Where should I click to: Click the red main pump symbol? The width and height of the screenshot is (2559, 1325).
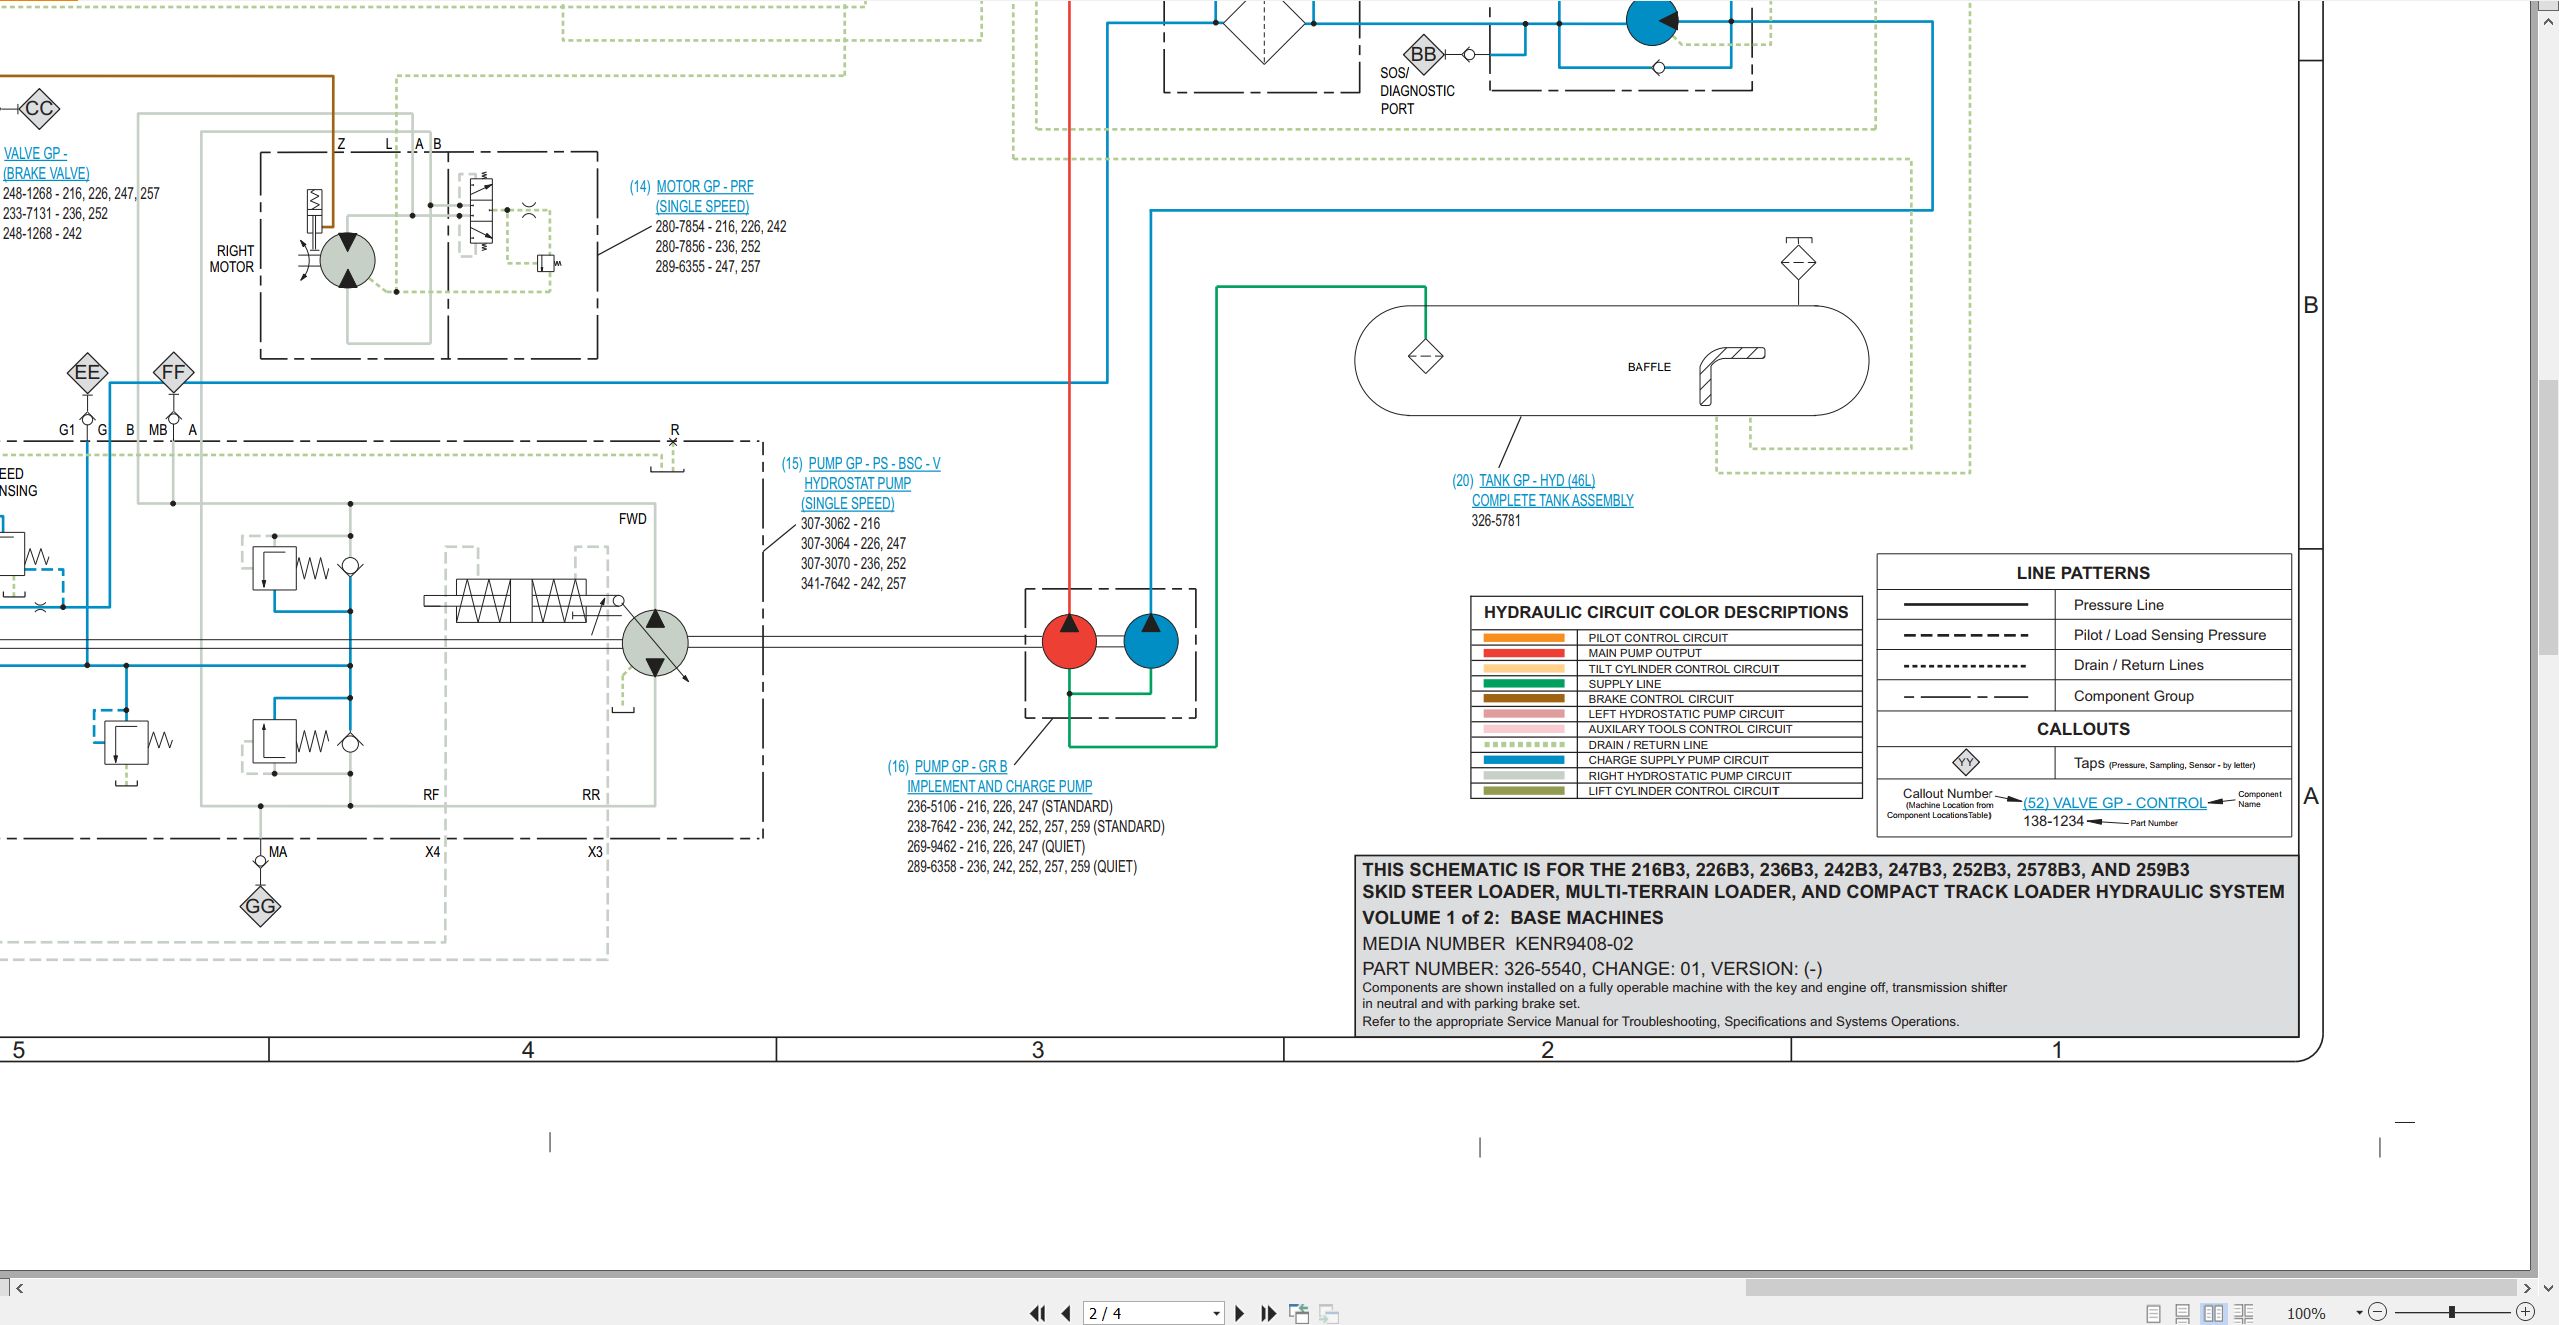click(1069, 641)
